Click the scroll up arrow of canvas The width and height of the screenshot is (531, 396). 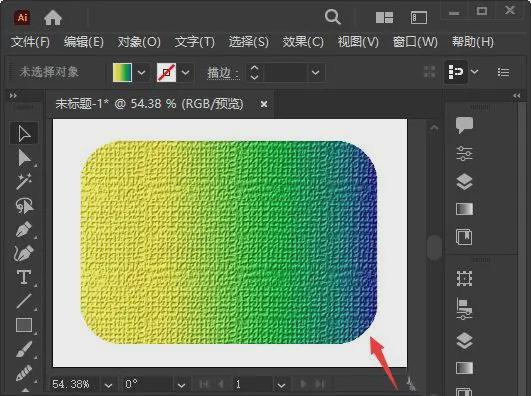coord(434,128)
